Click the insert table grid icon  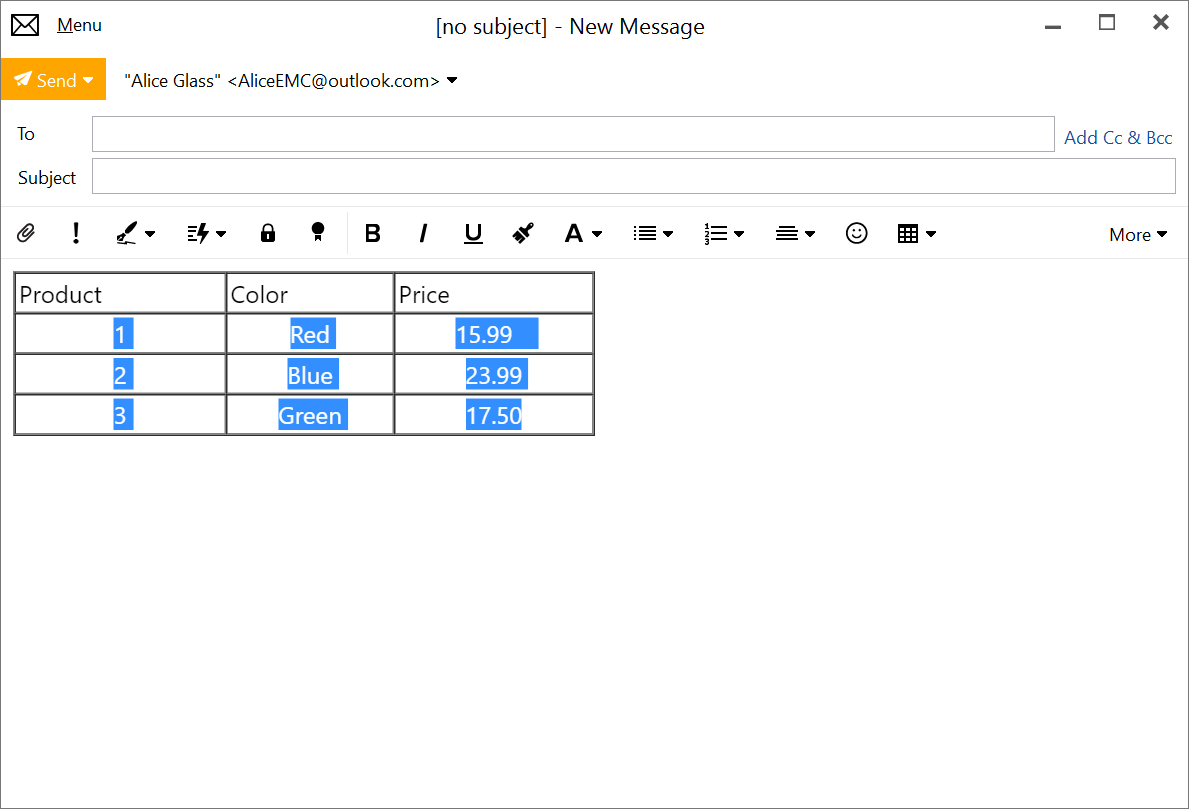(x=908, y=234)
